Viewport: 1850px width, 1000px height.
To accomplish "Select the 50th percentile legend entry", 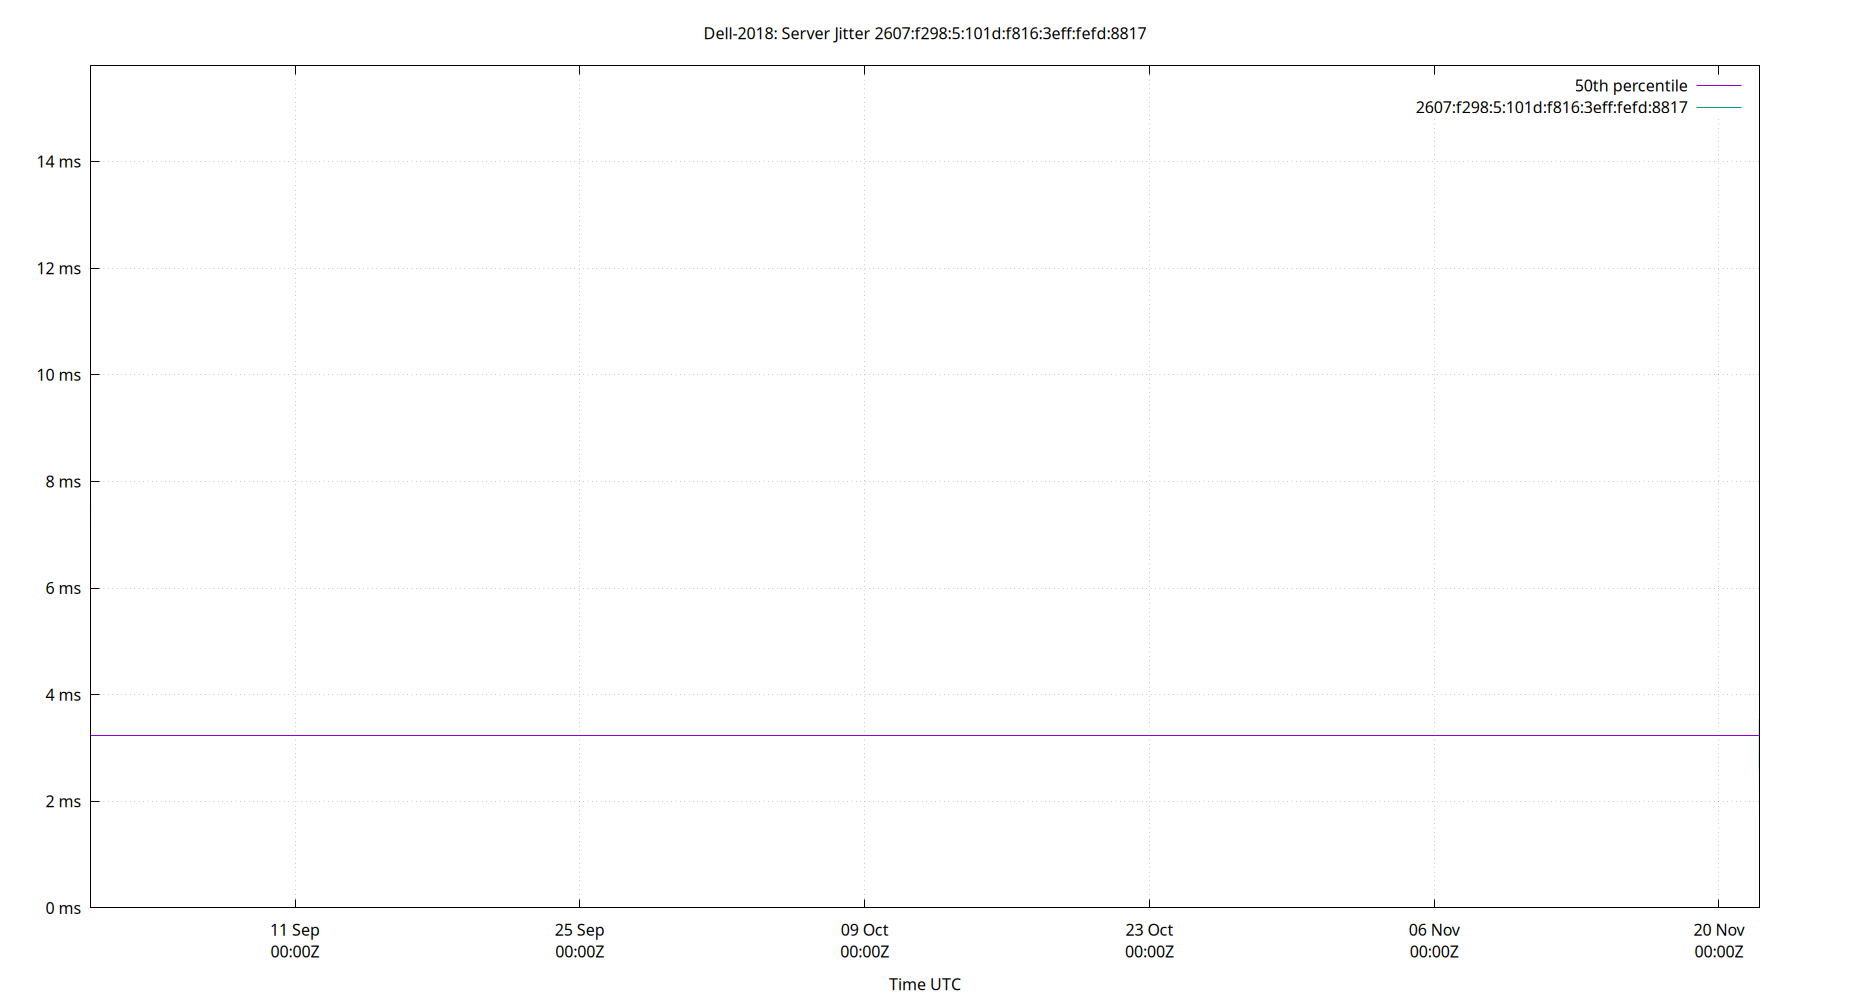I will click(x=1630, y=85).
